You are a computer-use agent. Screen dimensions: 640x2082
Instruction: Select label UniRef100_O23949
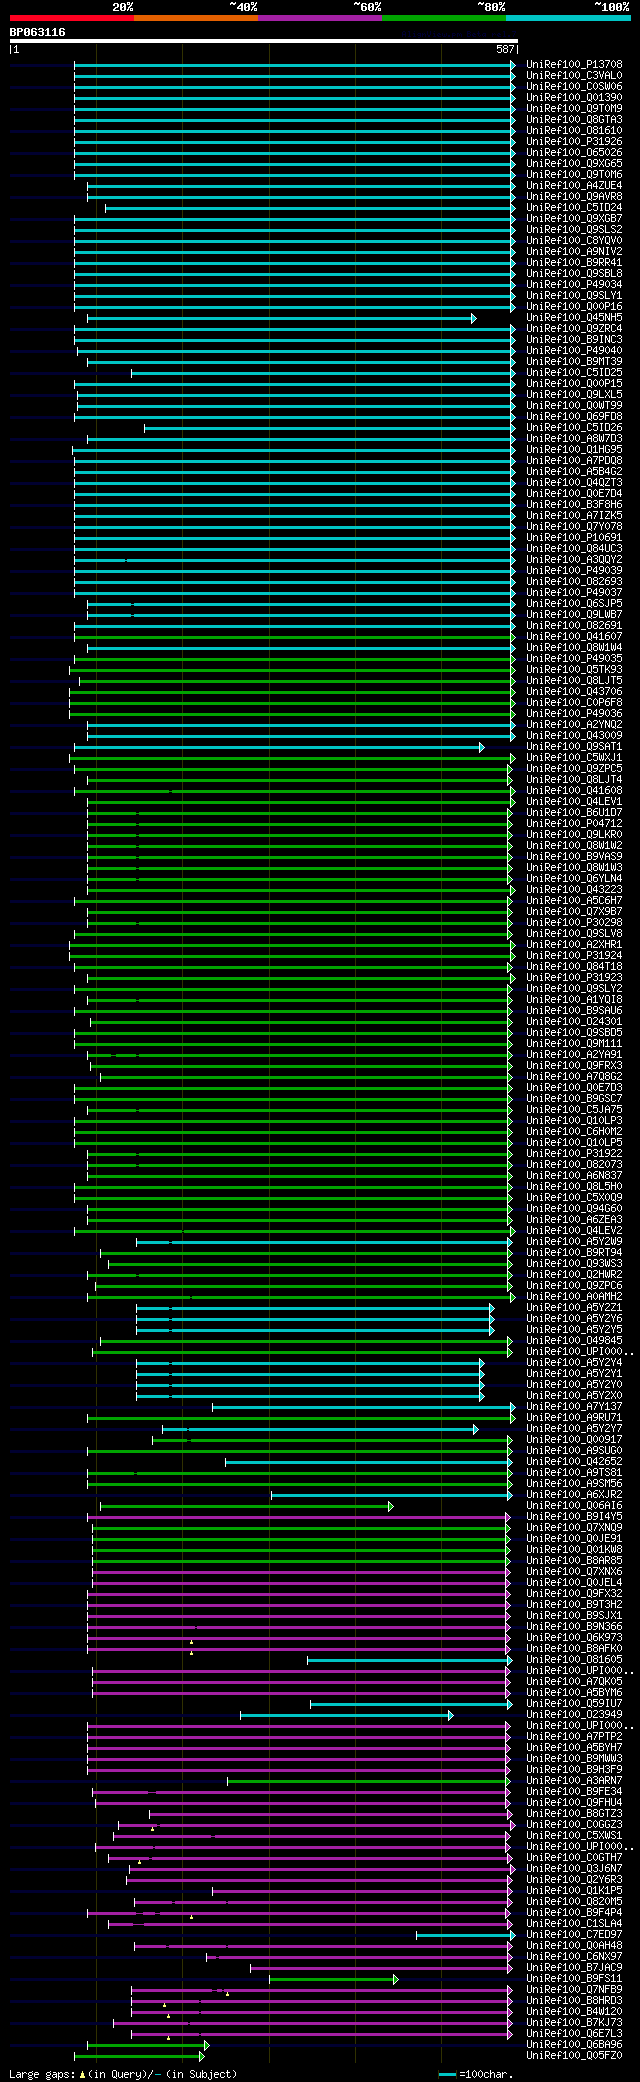pyautogui.click(x=574, y=1715)
